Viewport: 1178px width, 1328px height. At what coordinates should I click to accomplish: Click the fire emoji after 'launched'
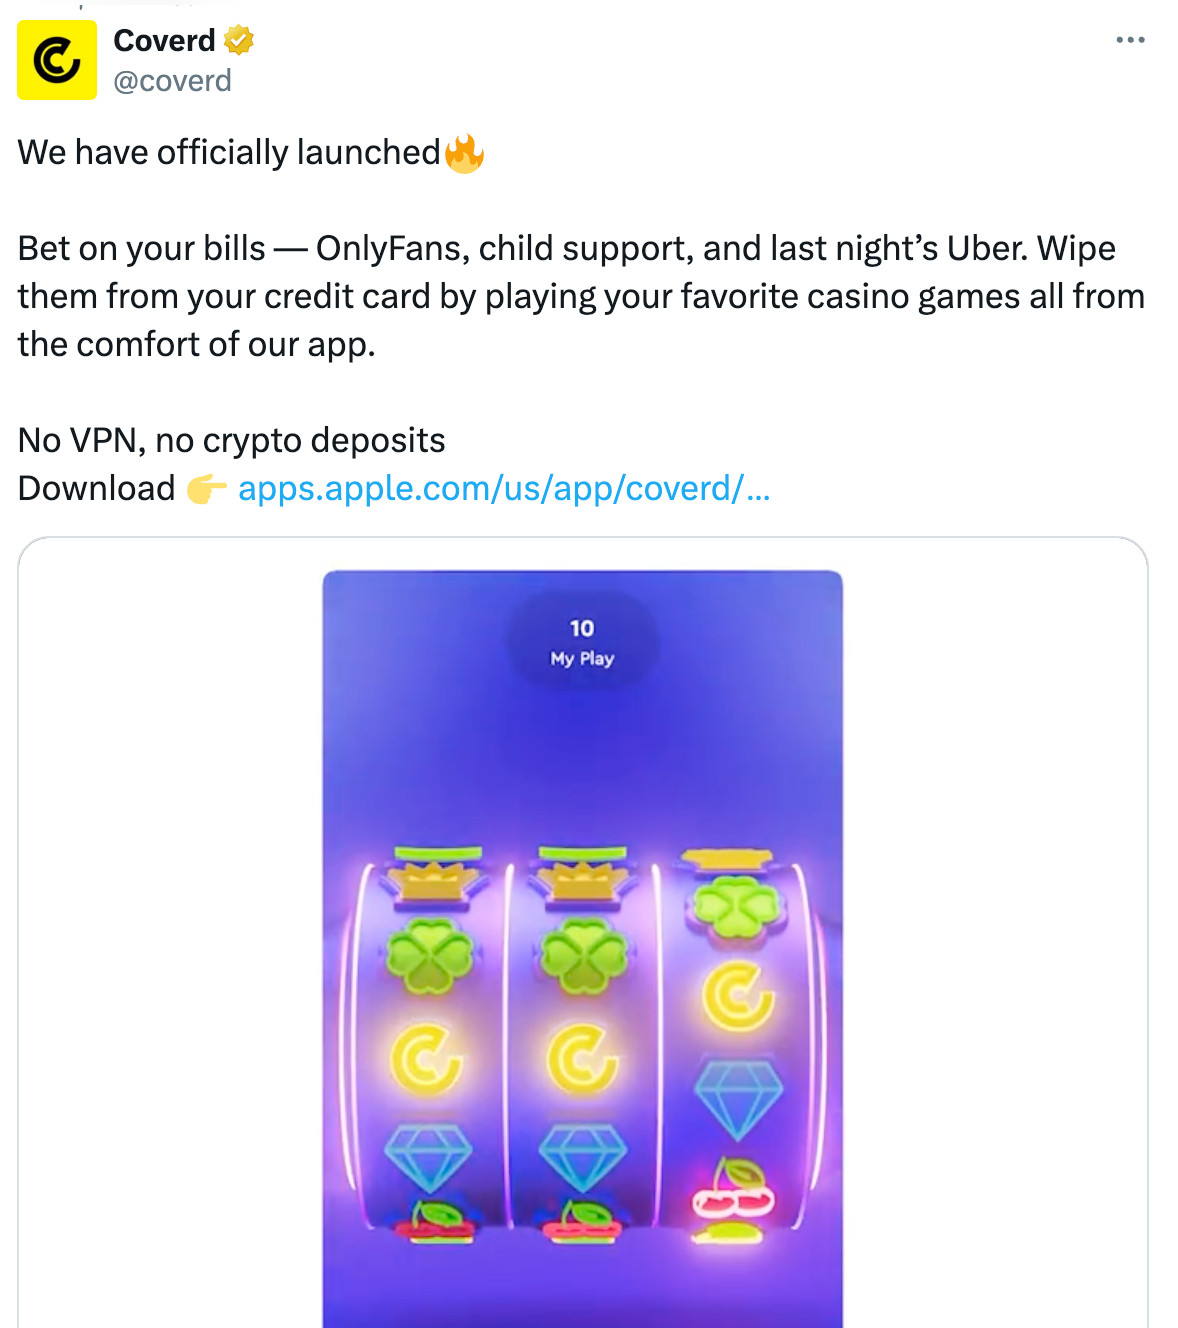point(464,153)
